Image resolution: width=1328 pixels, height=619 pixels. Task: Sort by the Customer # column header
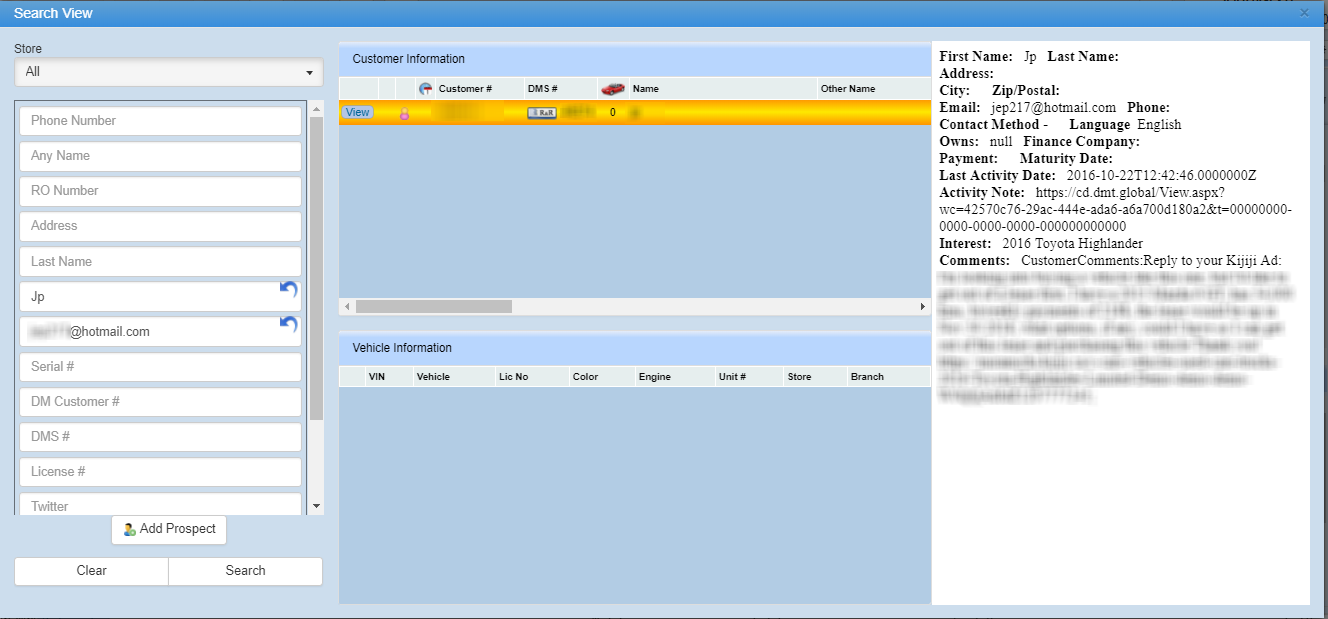click(465, 89)
